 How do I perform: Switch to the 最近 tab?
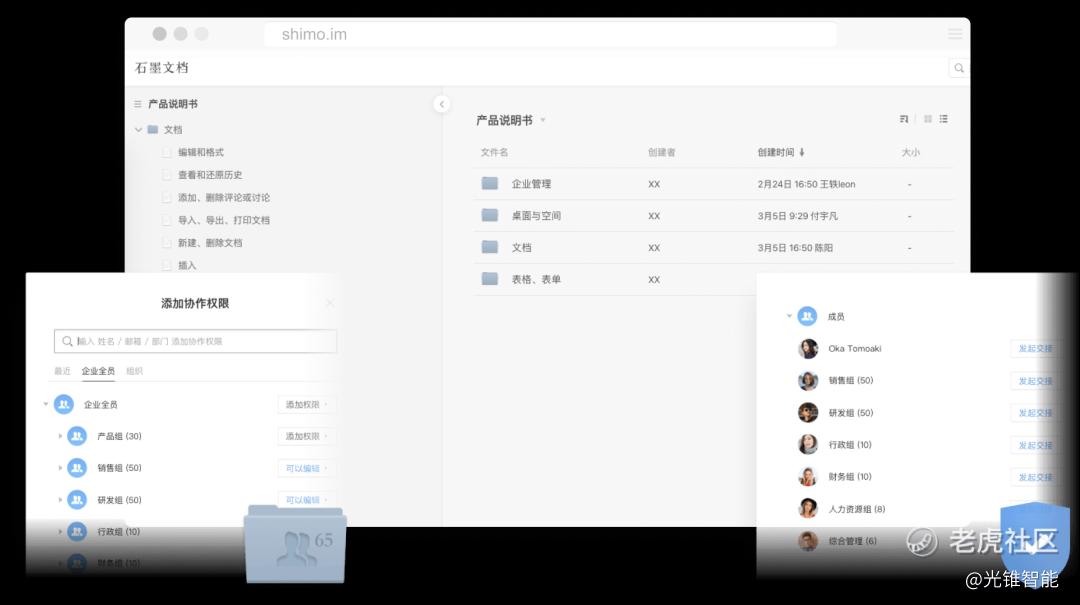[x=62, y=371]
